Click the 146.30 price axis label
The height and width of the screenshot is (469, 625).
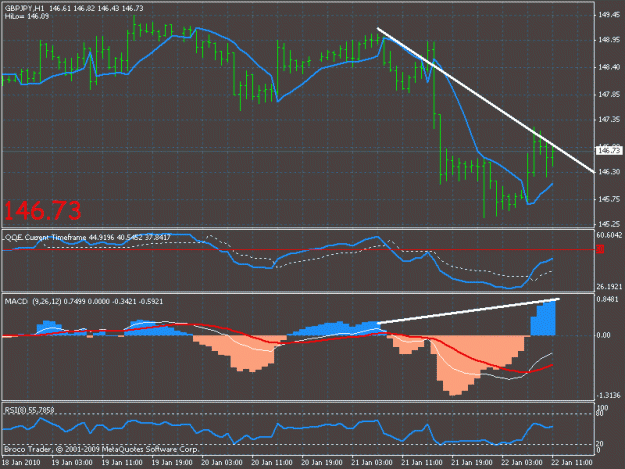(609, 172)
